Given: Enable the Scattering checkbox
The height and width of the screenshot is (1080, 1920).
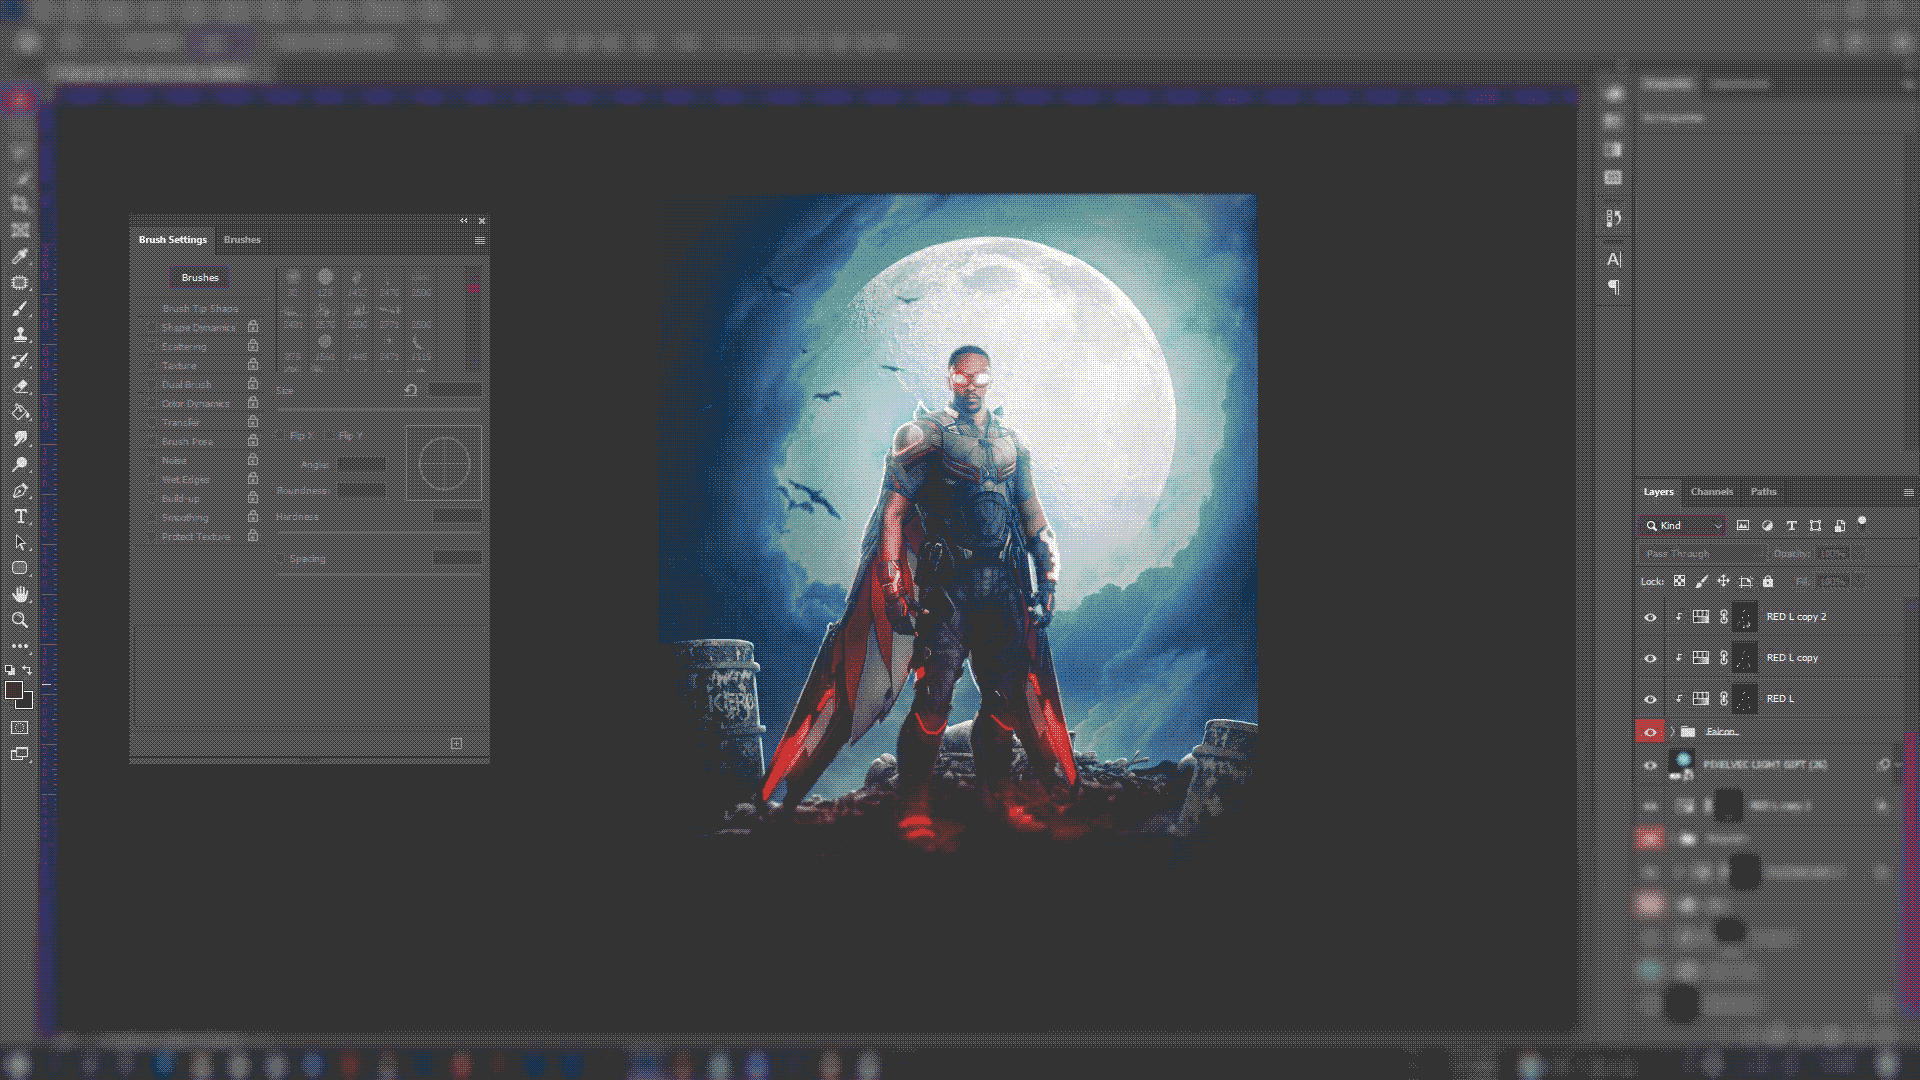Looking at the screenshot, I should 152,346.
